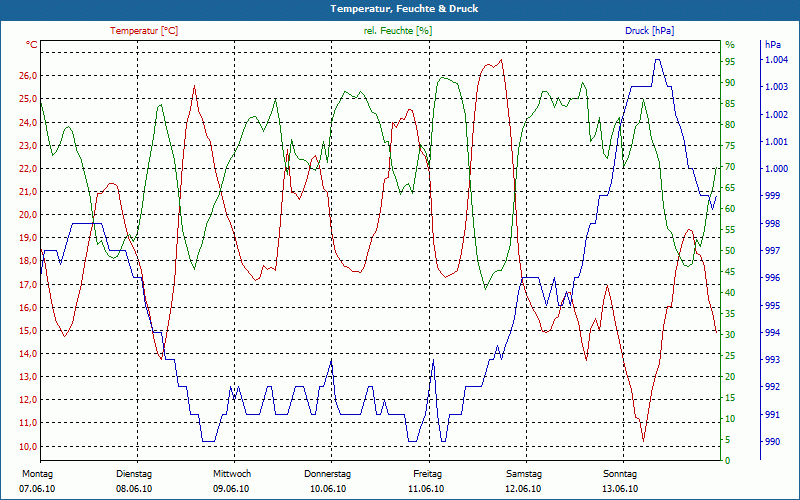Select the blue 'Druck [hPa]' legend label
800x500 pixels.
(x=649, y=31)
